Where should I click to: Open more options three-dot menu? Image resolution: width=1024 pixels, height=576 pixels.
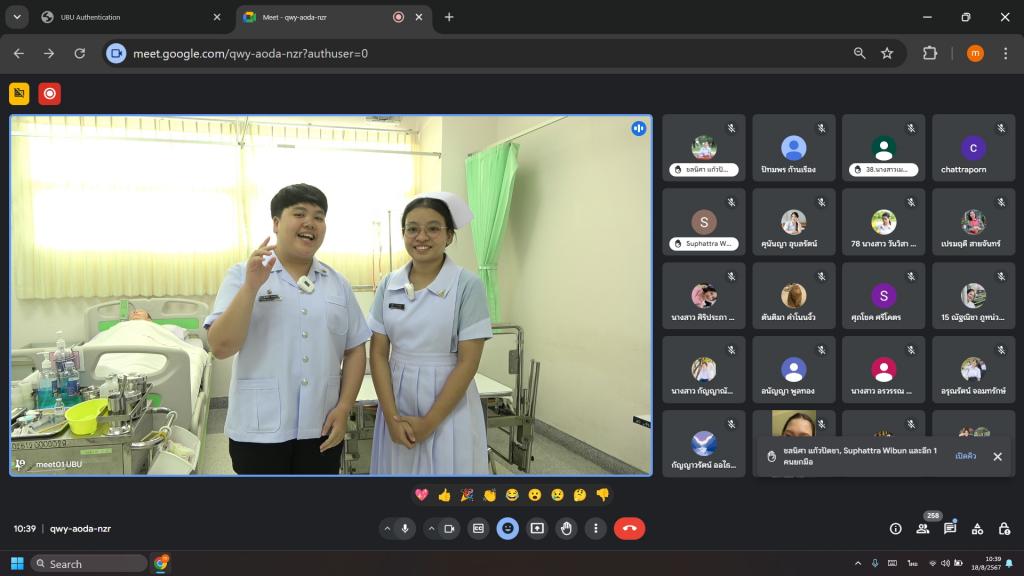596,529
